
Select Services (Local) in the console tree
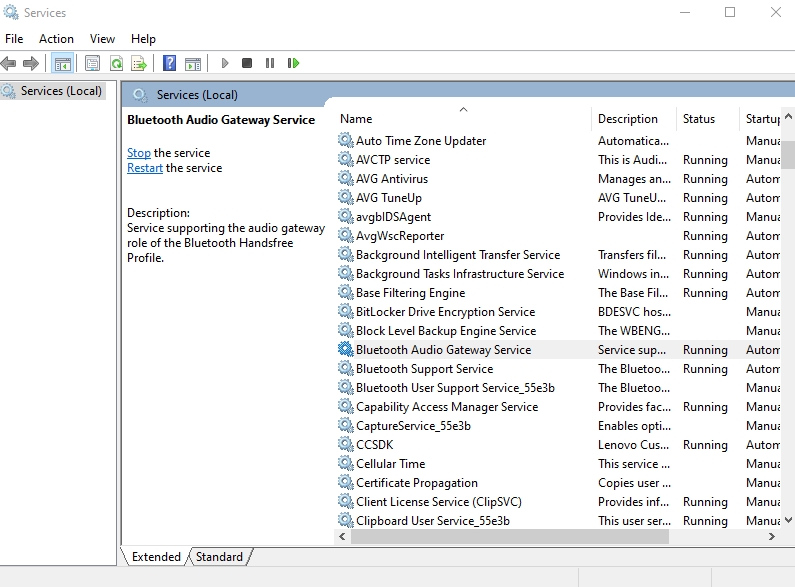point(61,91)
